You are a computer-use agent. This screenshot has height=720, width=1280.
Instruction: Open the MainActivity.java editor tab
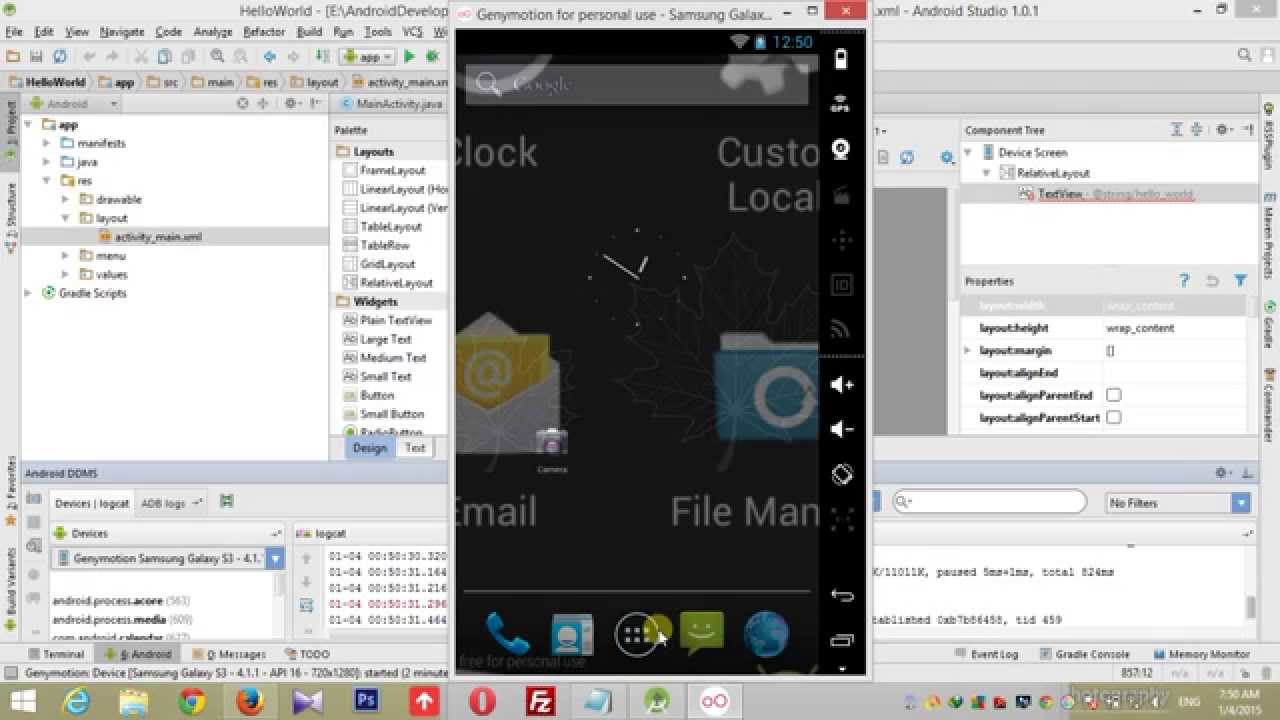pyautogui.click(x=392, y=103)
